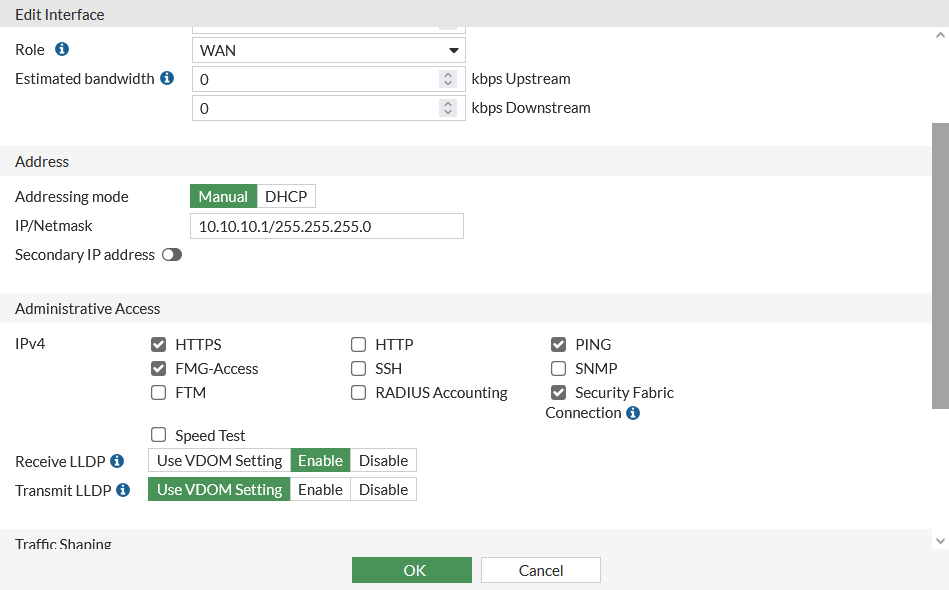Click the info icon next to Role

pos(62,49)
